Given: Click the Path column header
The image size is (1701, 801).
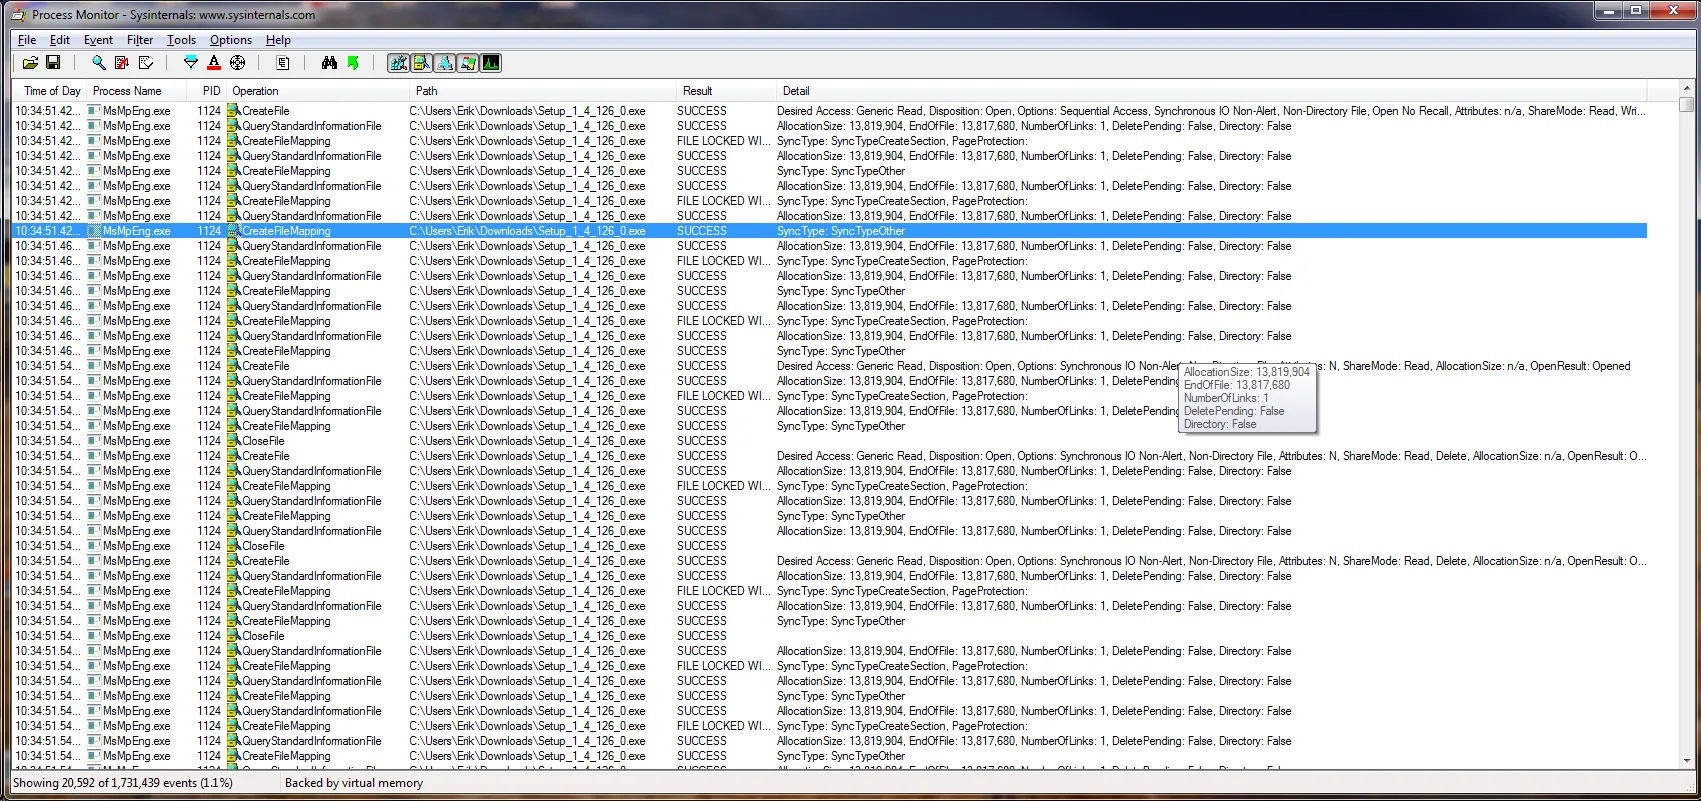Looking at the screenshot, I should click(x=541, y=91).
